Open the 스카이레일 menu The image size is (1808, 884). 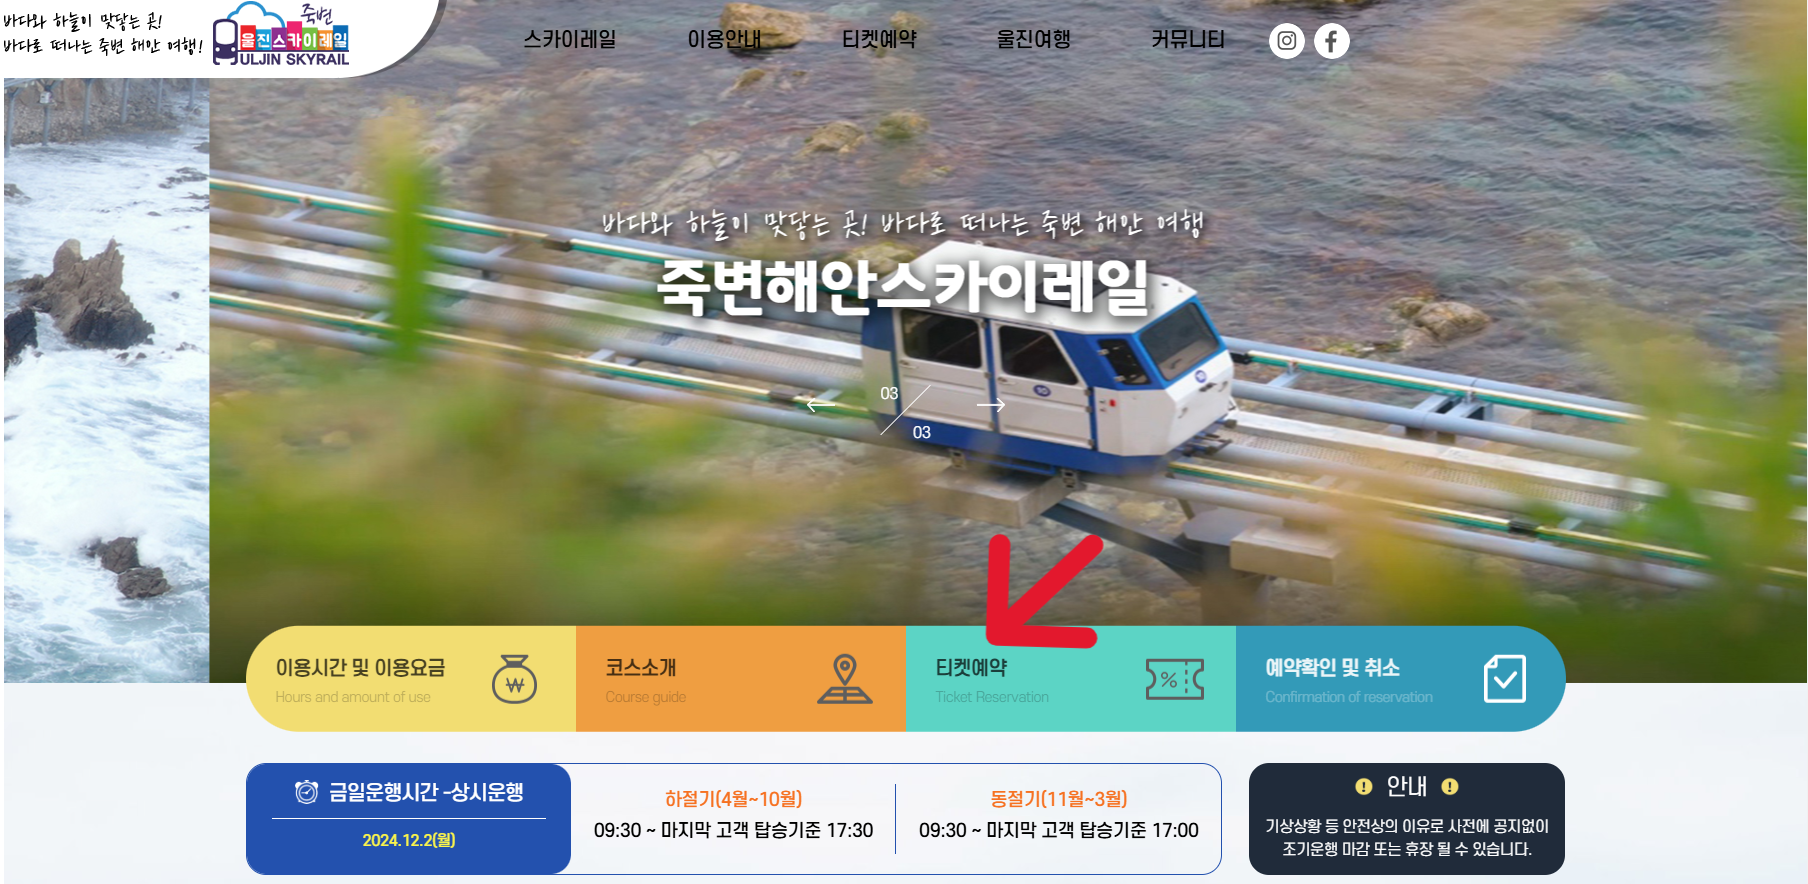pyautogui.click(x=570, y=39)
